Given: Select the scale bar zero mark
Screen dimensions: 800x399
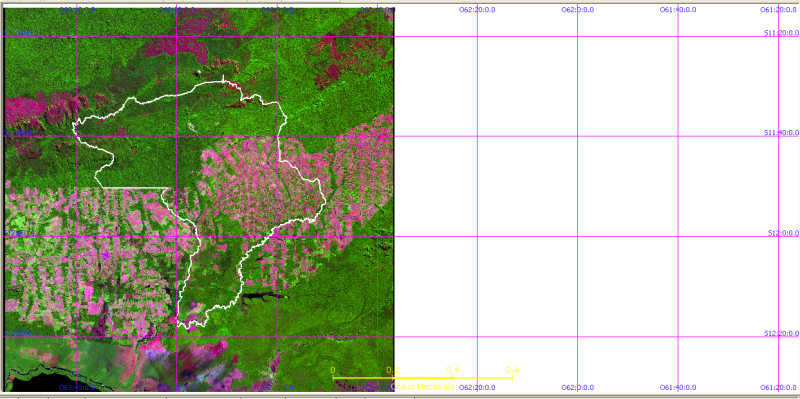Looking at the screenshot, I should coord(333,370).
